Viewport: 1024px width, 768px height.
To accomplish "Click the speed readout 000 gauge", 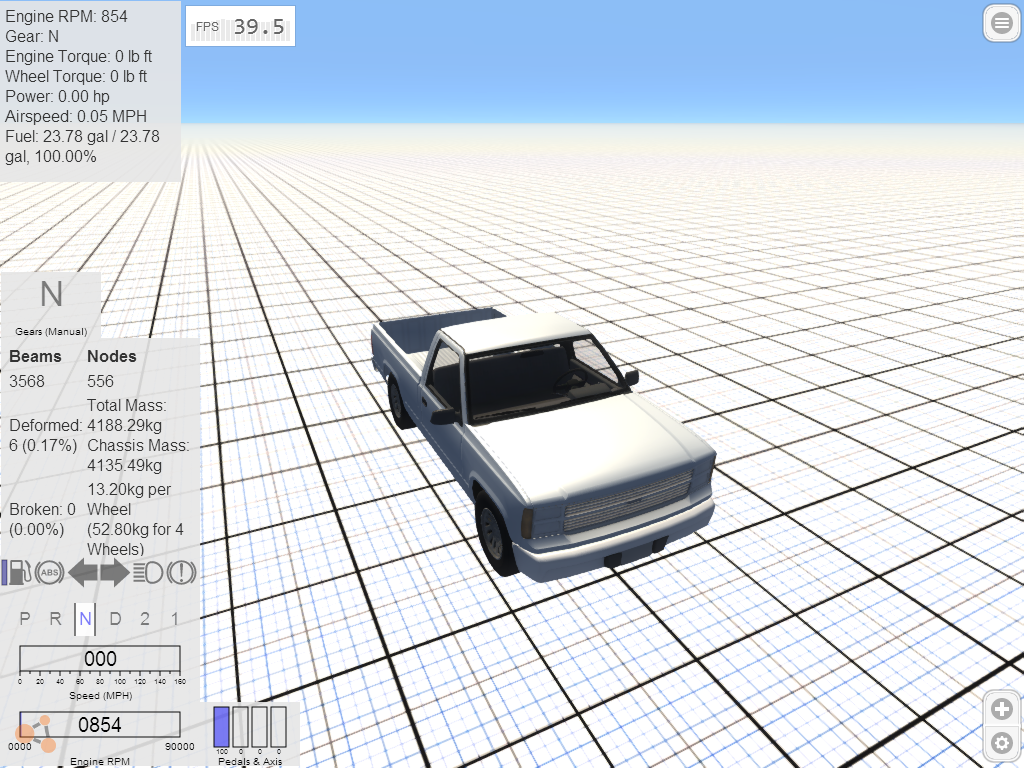I will click(x=100, y=659).
